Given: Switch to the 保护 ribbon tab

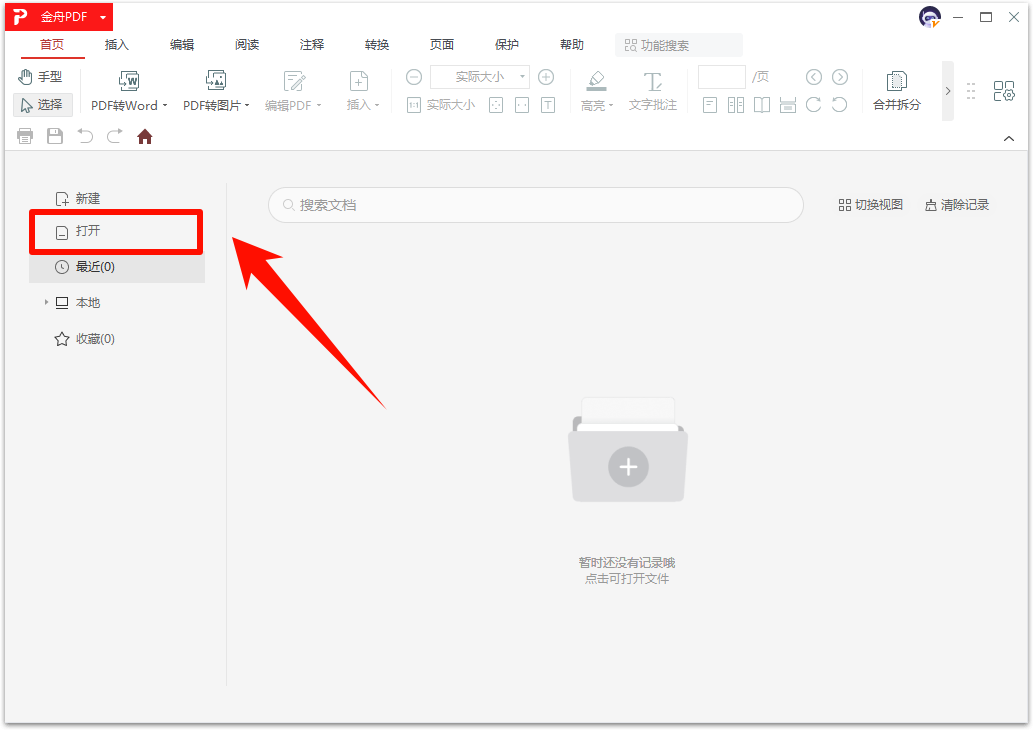Looking at the screenshot, I should [x=507, y=45].
